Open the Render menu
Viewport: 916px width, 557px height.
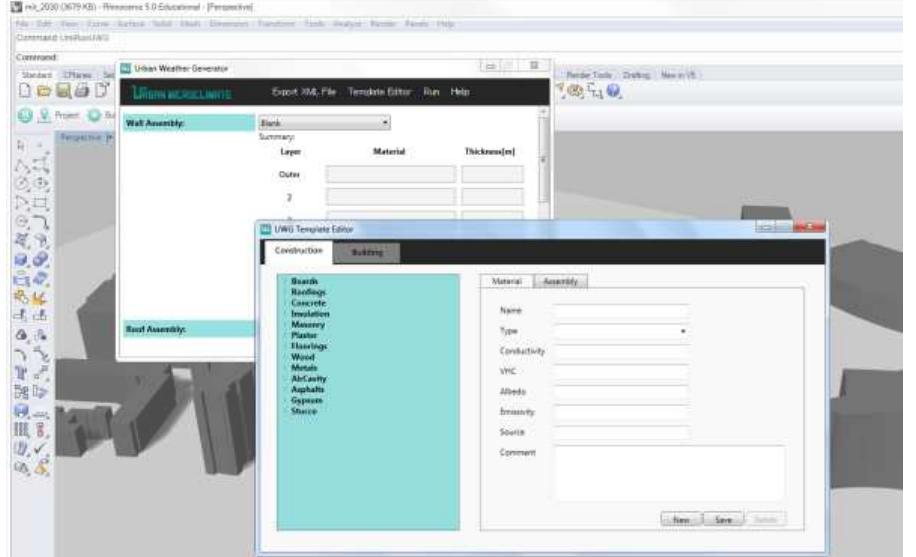click(x=383, y=24)
